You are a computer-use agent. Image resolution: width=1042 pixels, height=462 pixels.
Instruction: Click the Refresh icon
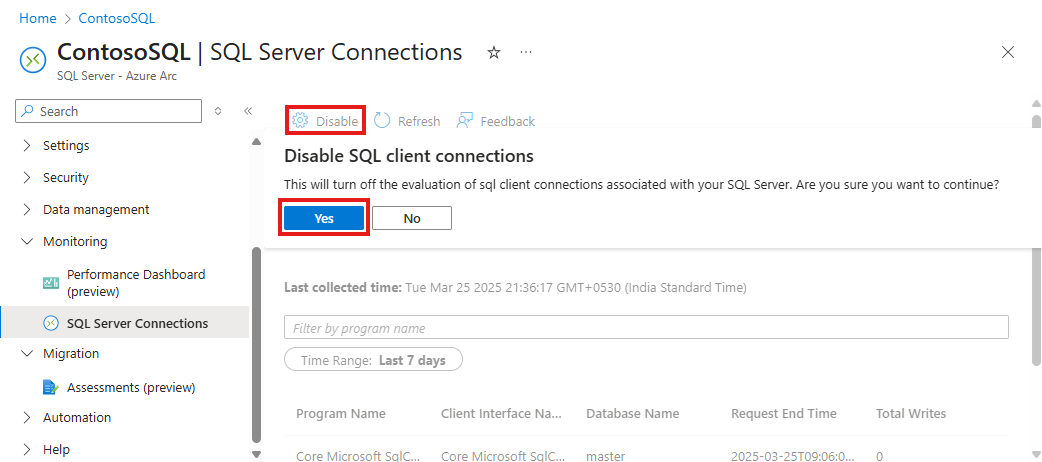[383, 121]
